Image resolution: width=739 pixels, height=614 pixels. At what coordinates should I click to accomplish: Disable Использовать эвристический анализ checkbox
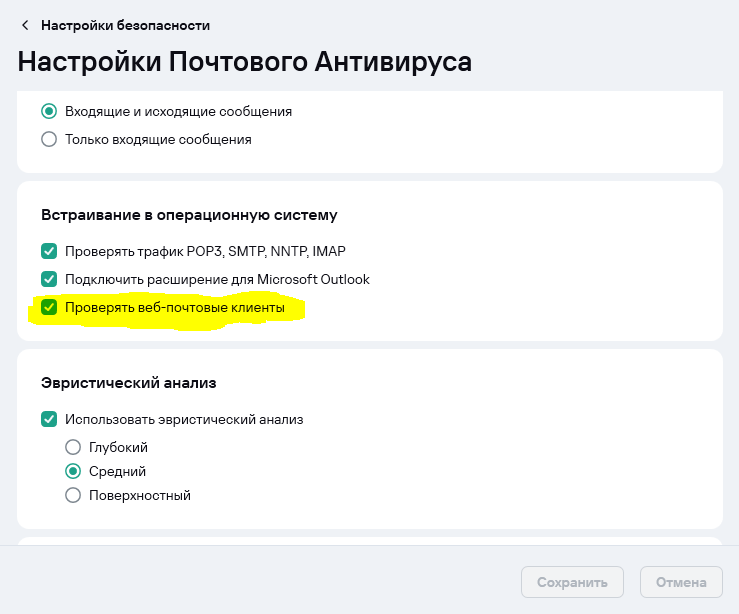(x=49, y=419)
